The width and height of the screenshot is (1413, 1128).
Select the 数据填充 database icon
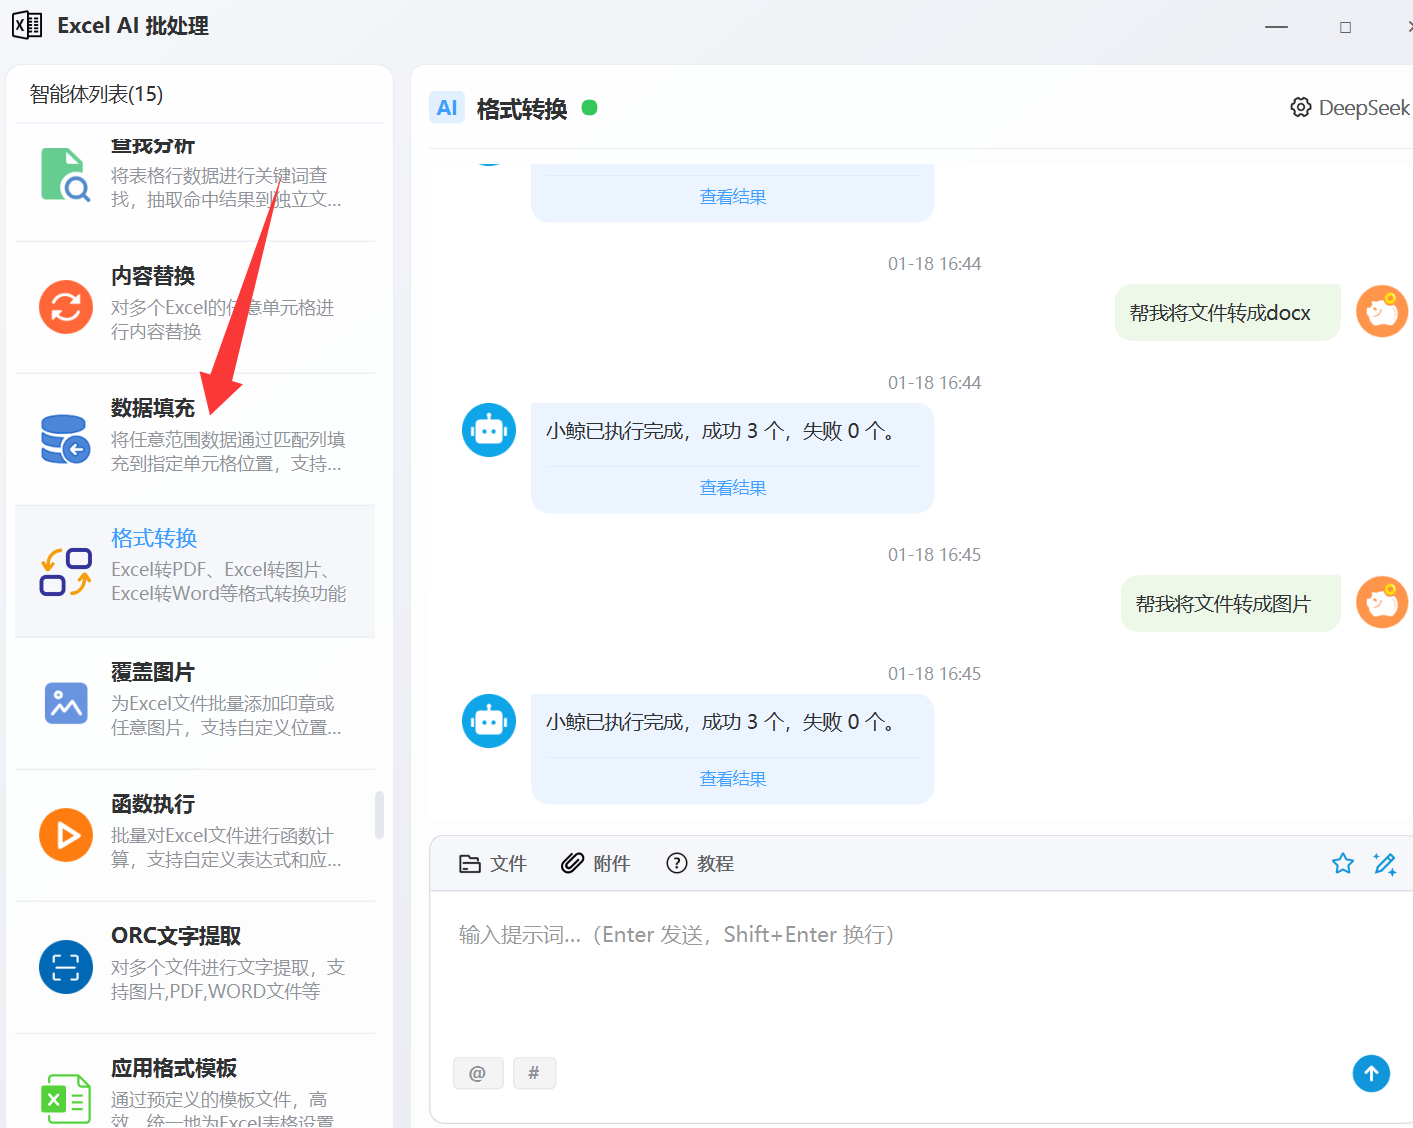(66, 439)
